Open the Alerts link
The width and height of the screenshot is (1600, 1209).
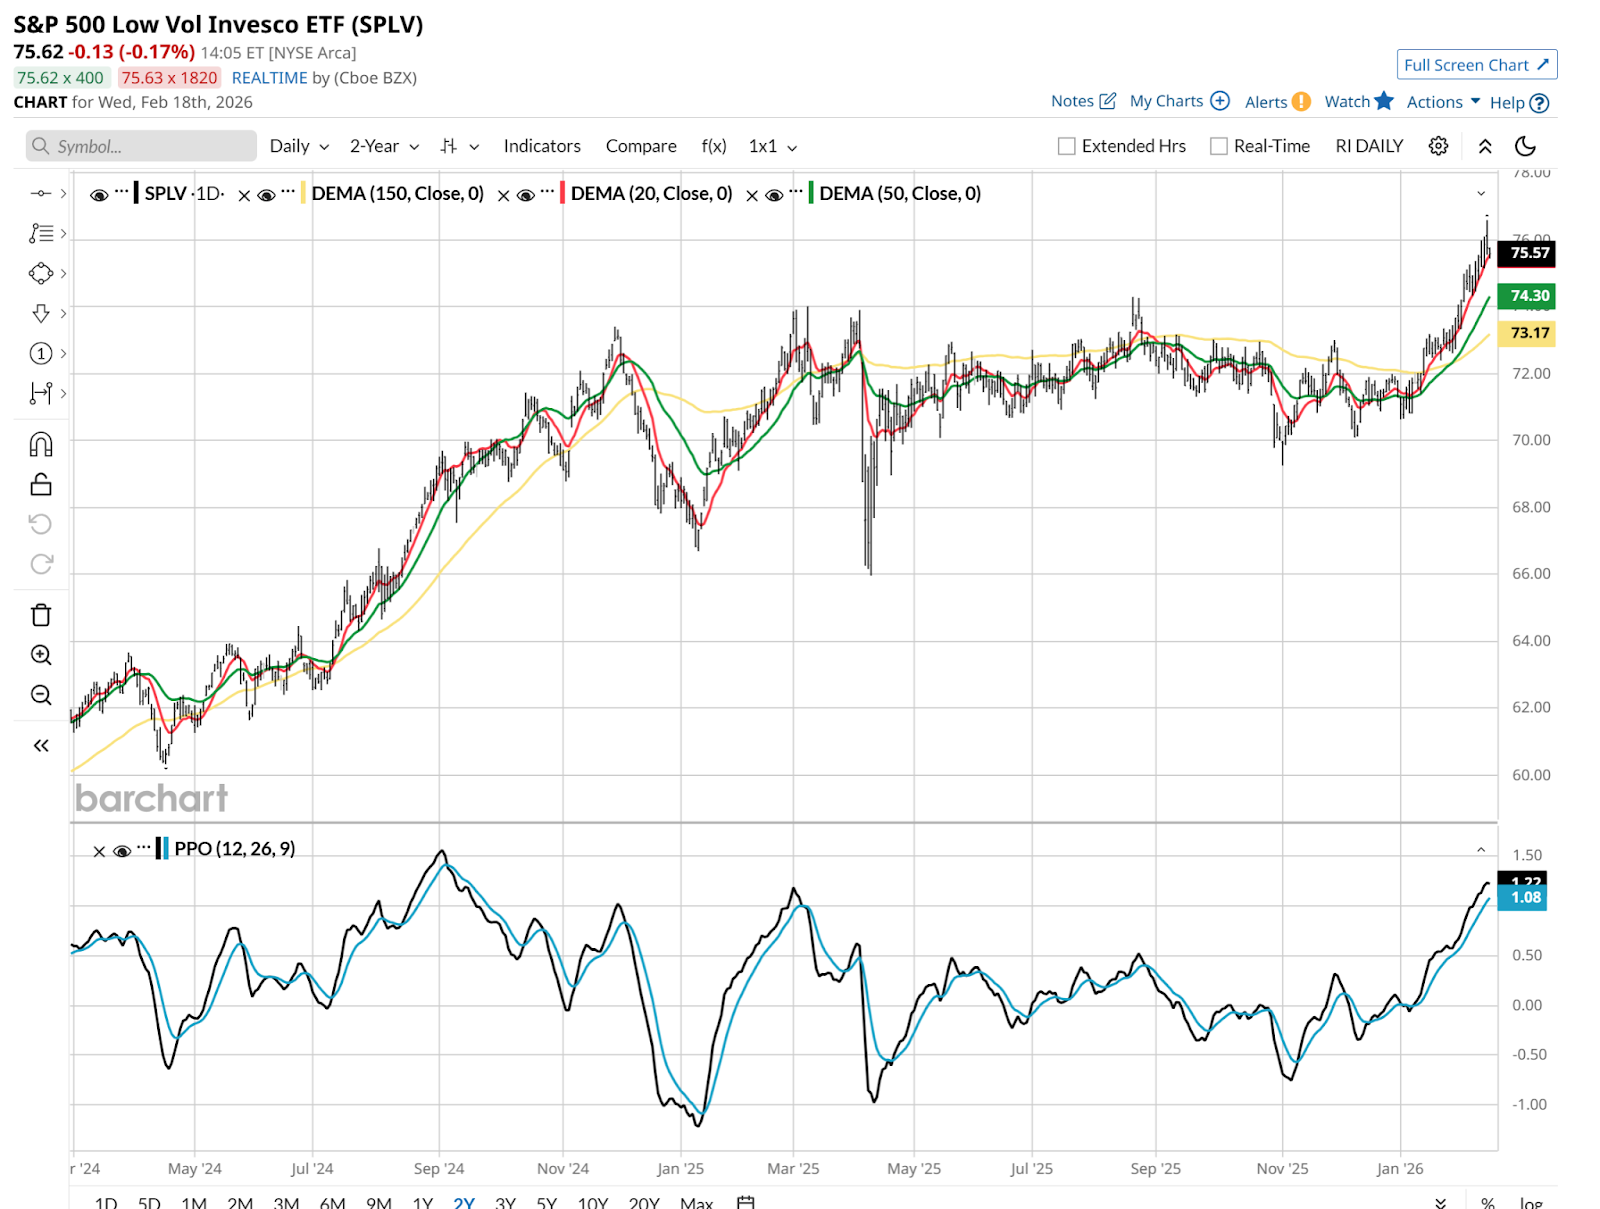tap(1278, 102)
